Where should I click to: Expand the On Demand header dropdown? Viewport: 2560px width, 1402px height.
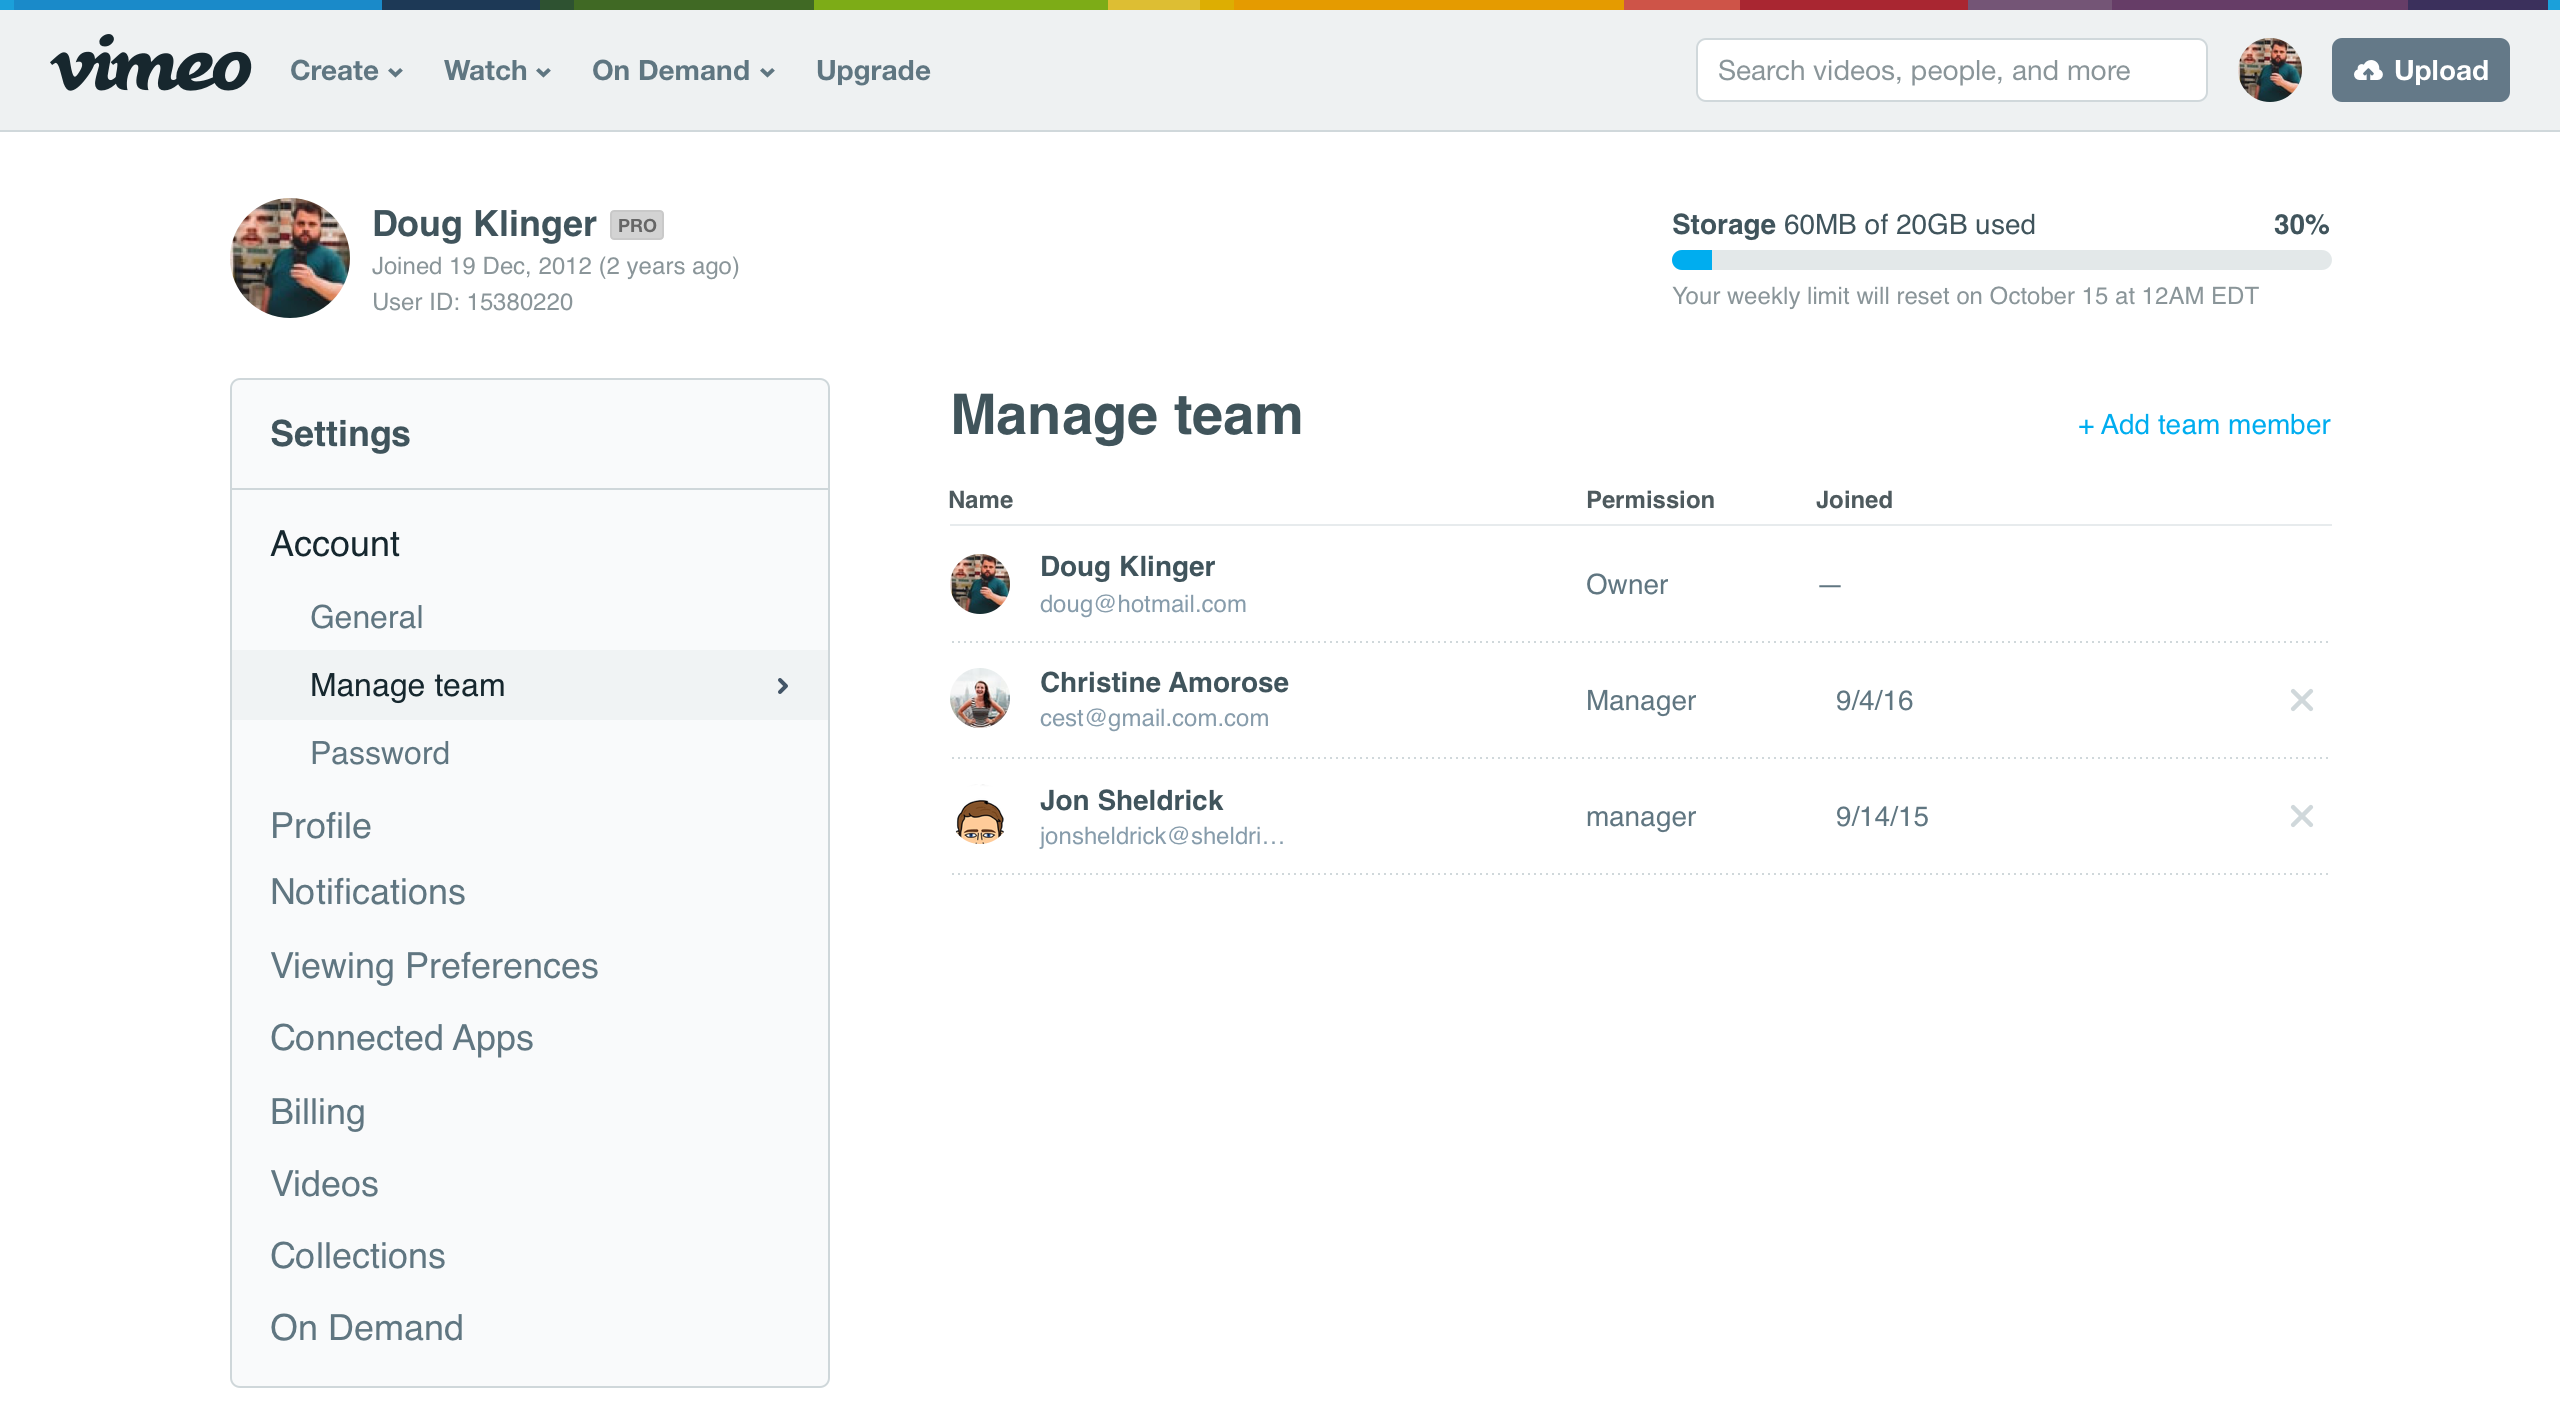tap(683, 70)
